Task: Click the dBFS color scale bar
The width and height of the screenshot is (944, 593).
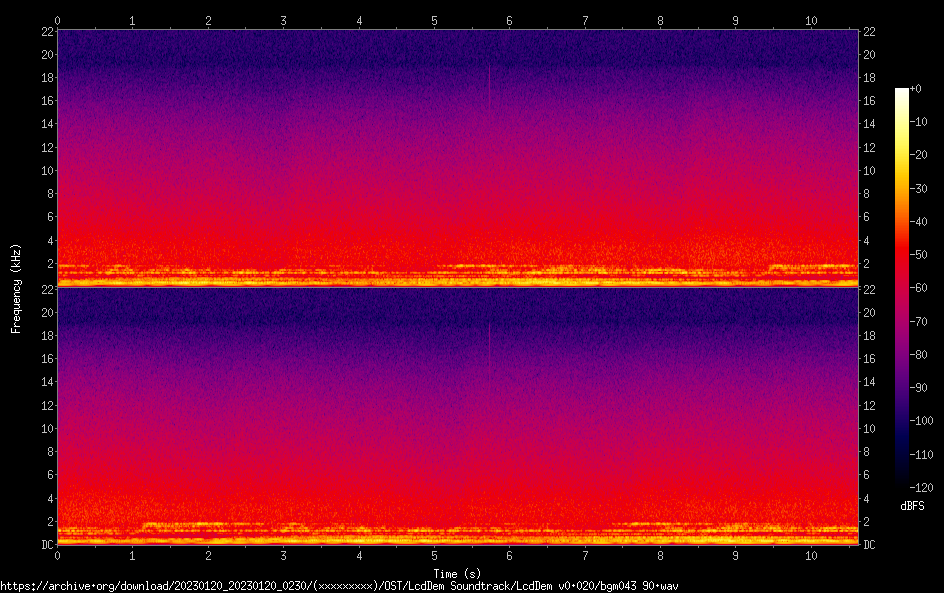Action: pyautogui.click(x=902, y=285)
